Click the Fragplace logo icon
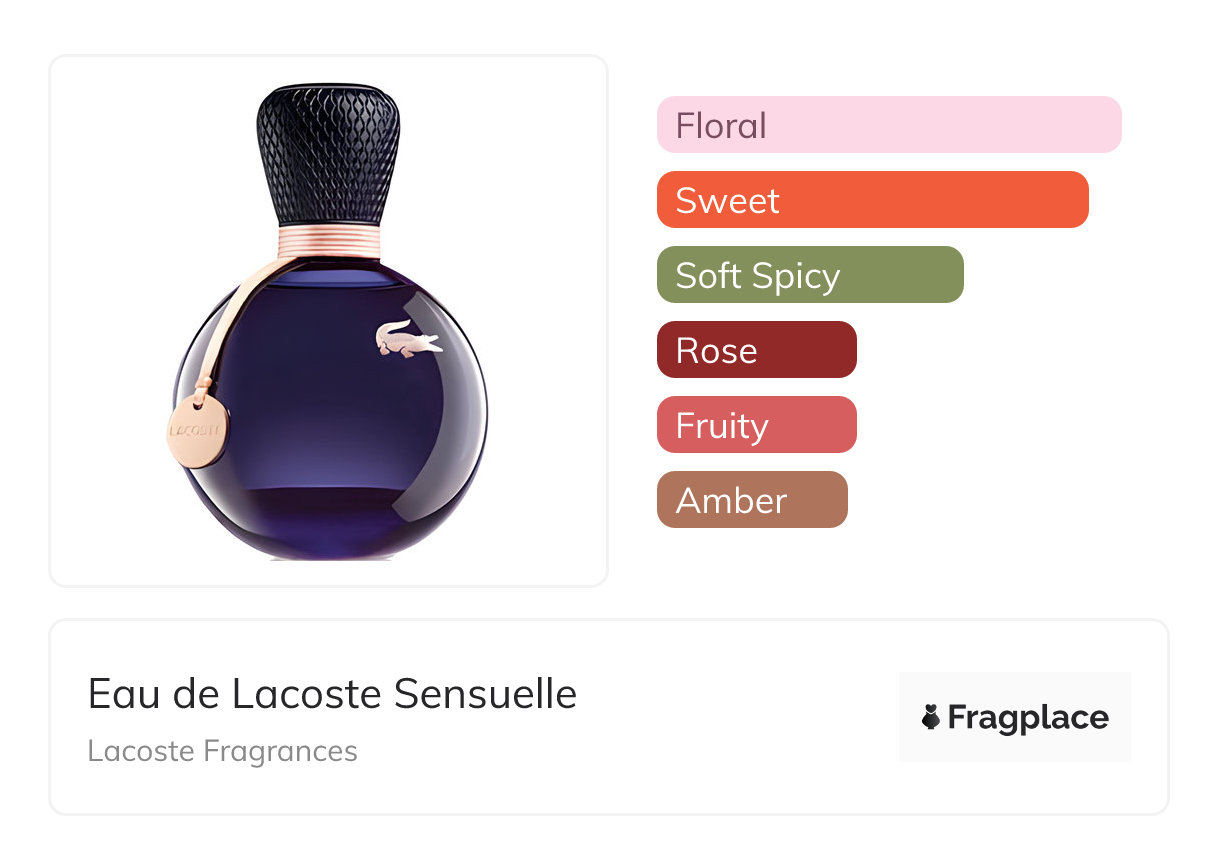The width and height of the screenshot is (1218, 864). 931,718
